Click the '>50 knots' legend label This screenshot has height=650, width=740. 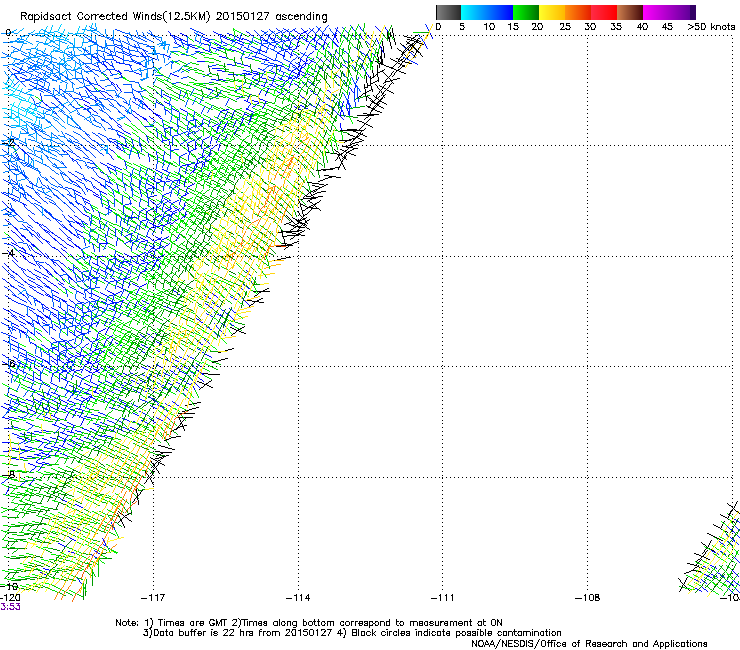pyautogui.click(x=711, y=27)
